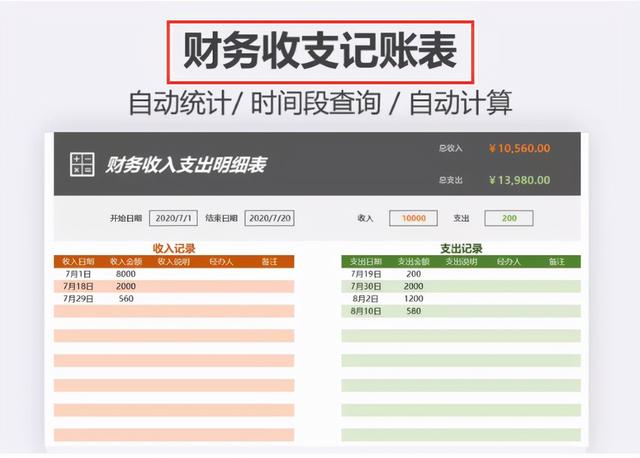Click the 经办人 header in the income table
This screenshot has height=458, width=640.
click(222, 262)
